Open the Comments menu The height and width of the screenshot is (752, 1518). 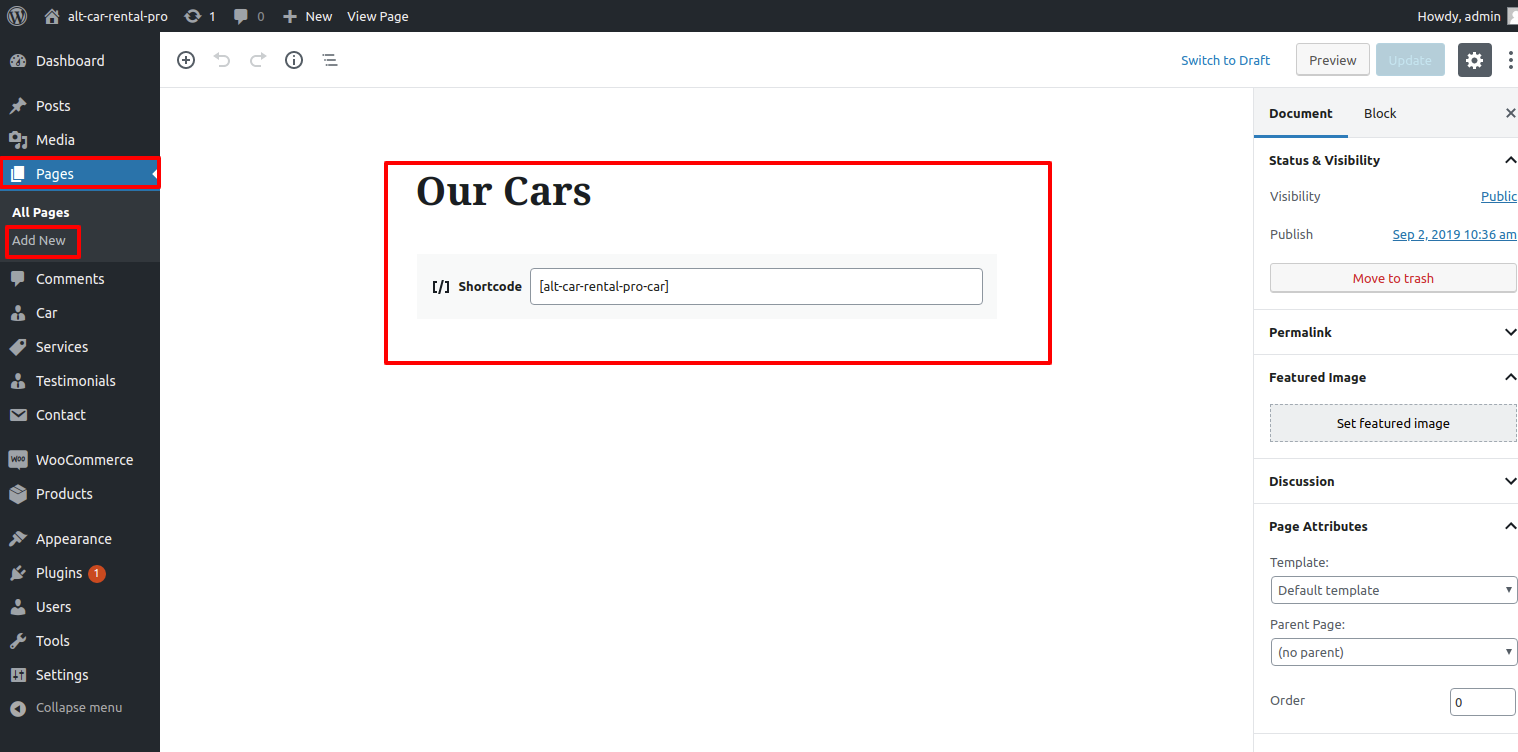coord(80,279)
